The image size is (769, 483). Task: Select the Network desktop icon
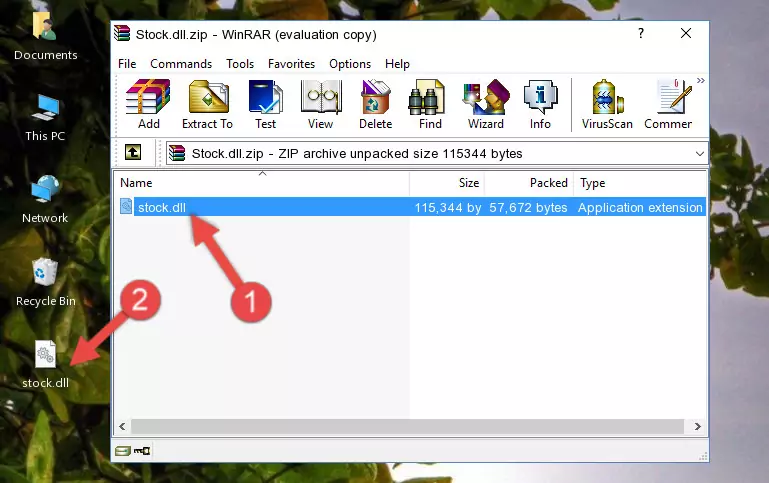pyautogui.click(x=45, y=200)
